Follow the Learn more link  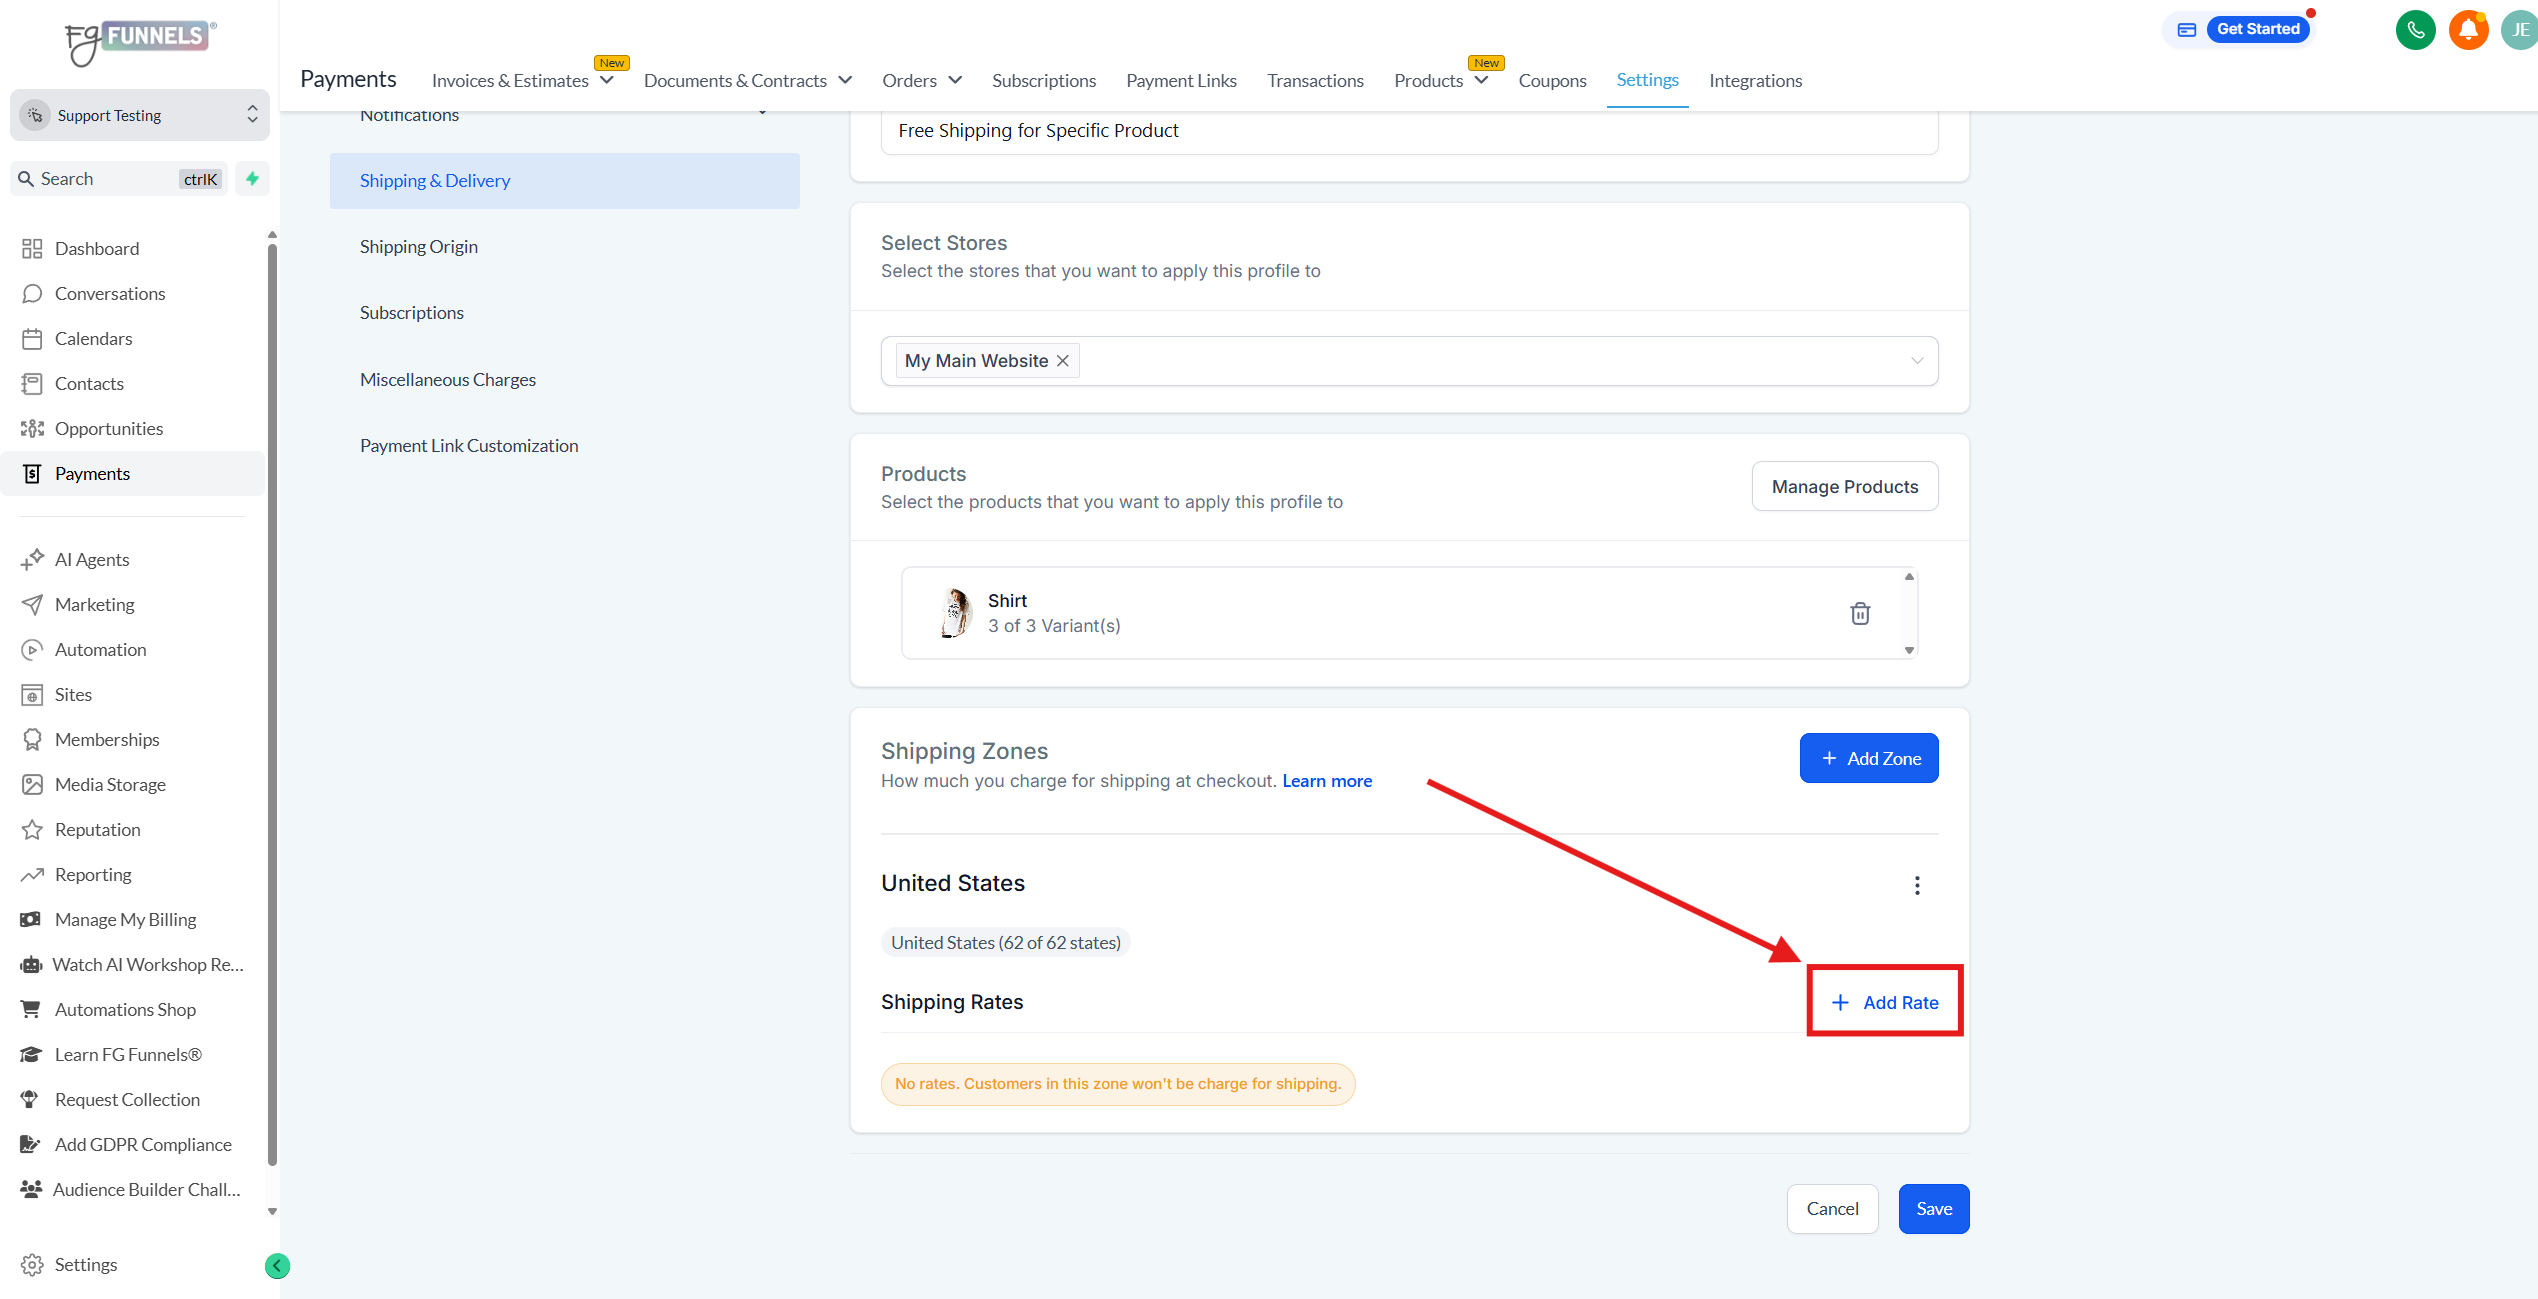(1326, 781)
